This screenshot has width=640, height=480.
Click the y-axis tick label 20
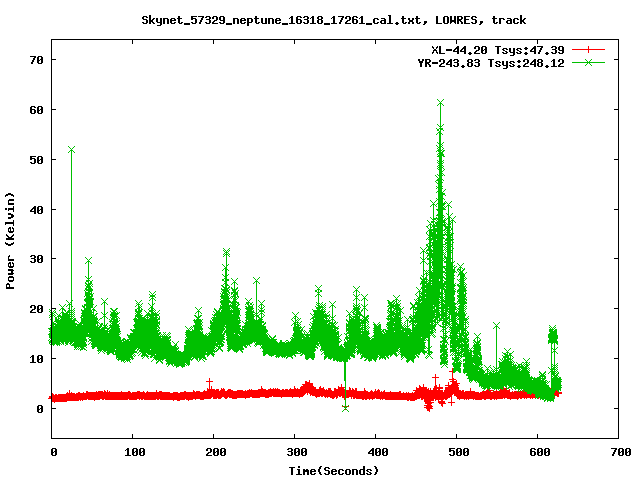[36, 309]
